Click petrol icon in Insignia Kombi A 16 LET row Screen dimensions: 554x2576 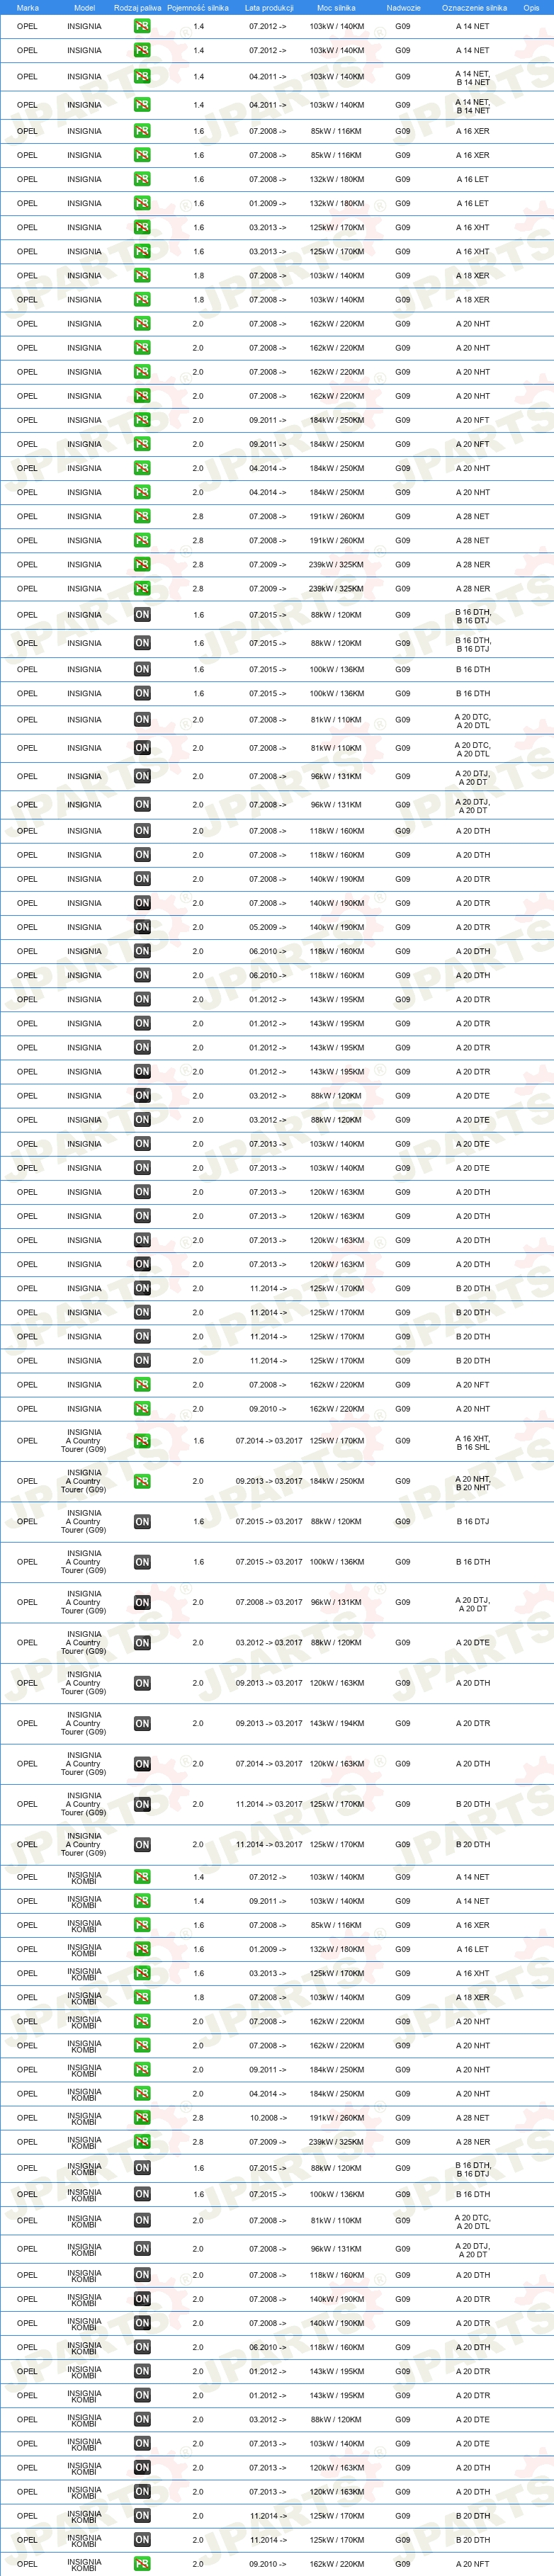(142, 1949)
